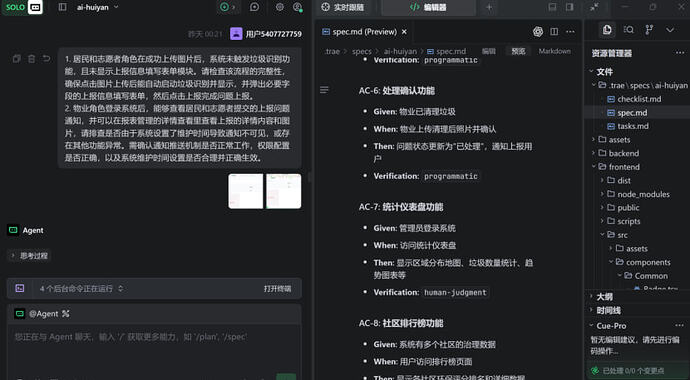Close the spec.md (Preview) tab
690x380 pixels.
404,32
